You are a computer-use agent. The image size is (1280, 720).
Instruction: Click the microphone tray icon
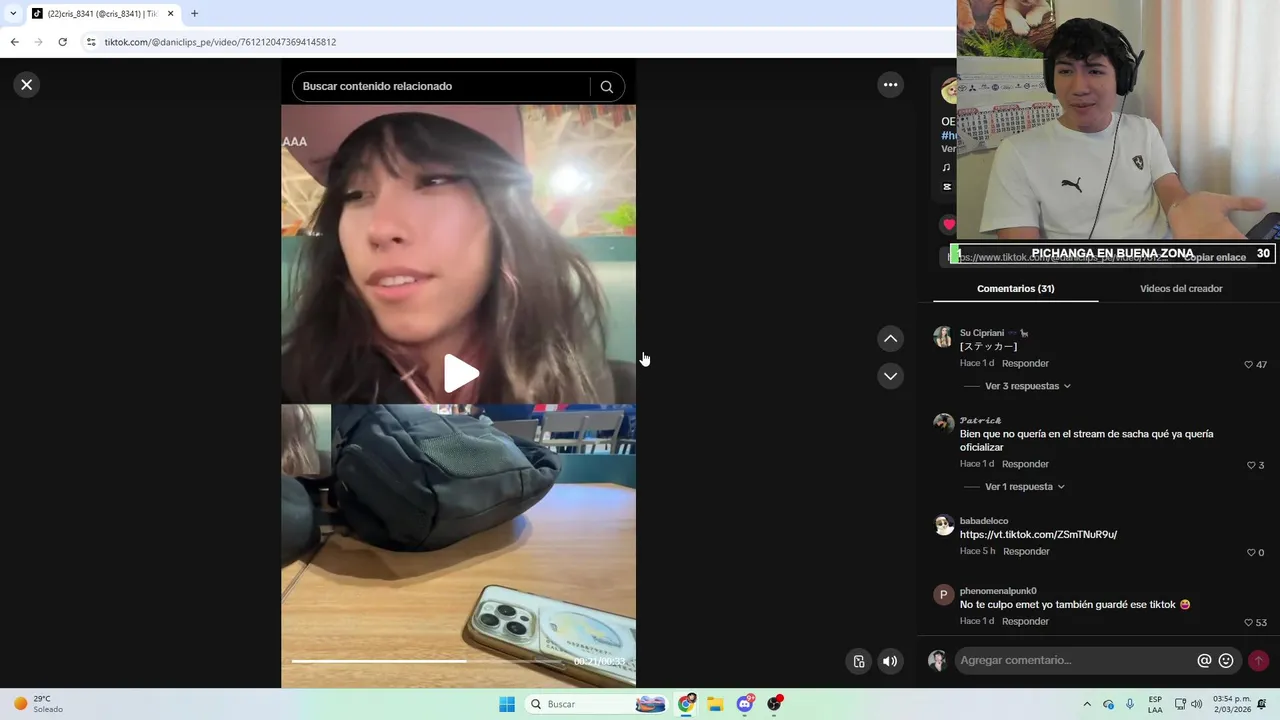(1130, 704)
